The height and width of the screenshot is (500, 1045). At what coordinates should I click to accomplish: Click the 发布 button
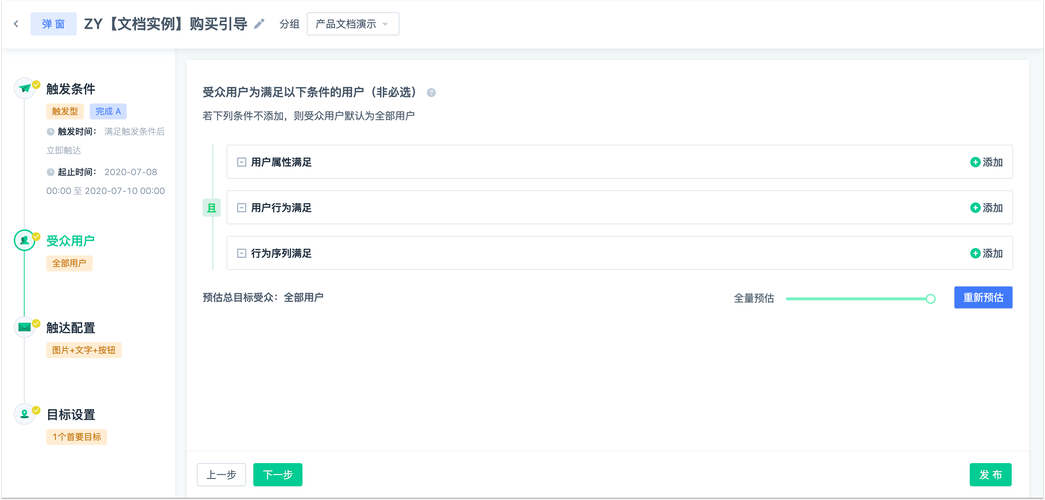pyautogui.click(x=990, y=475)
